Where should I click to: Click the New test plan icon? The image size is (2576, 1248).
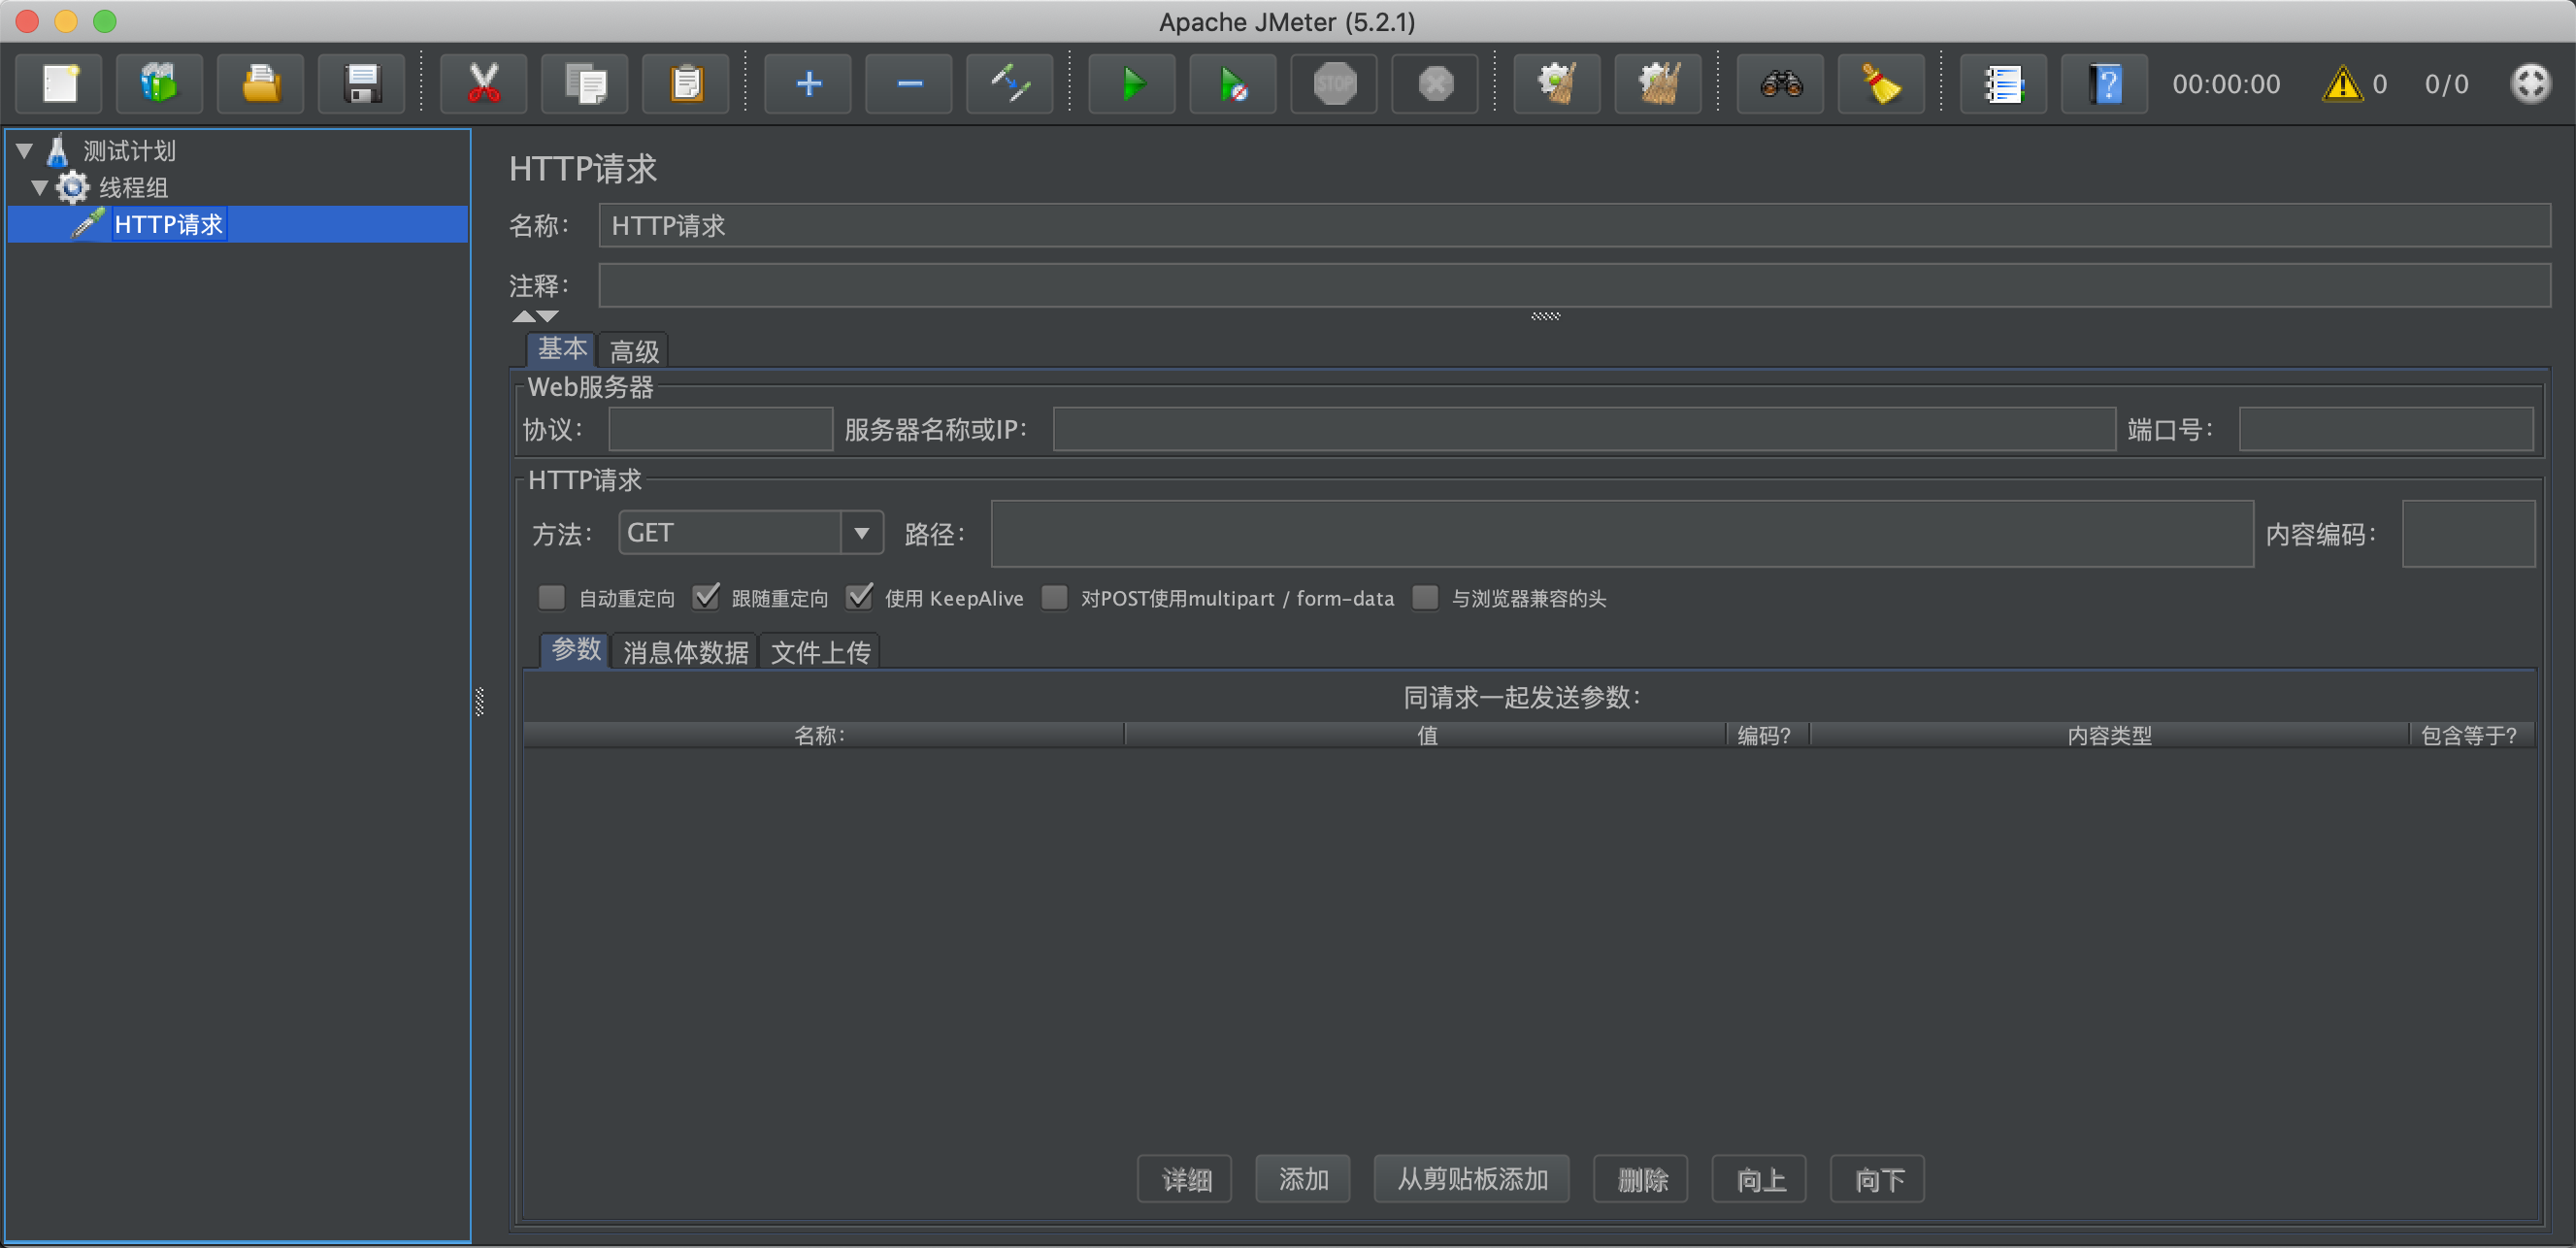point(60,84)
